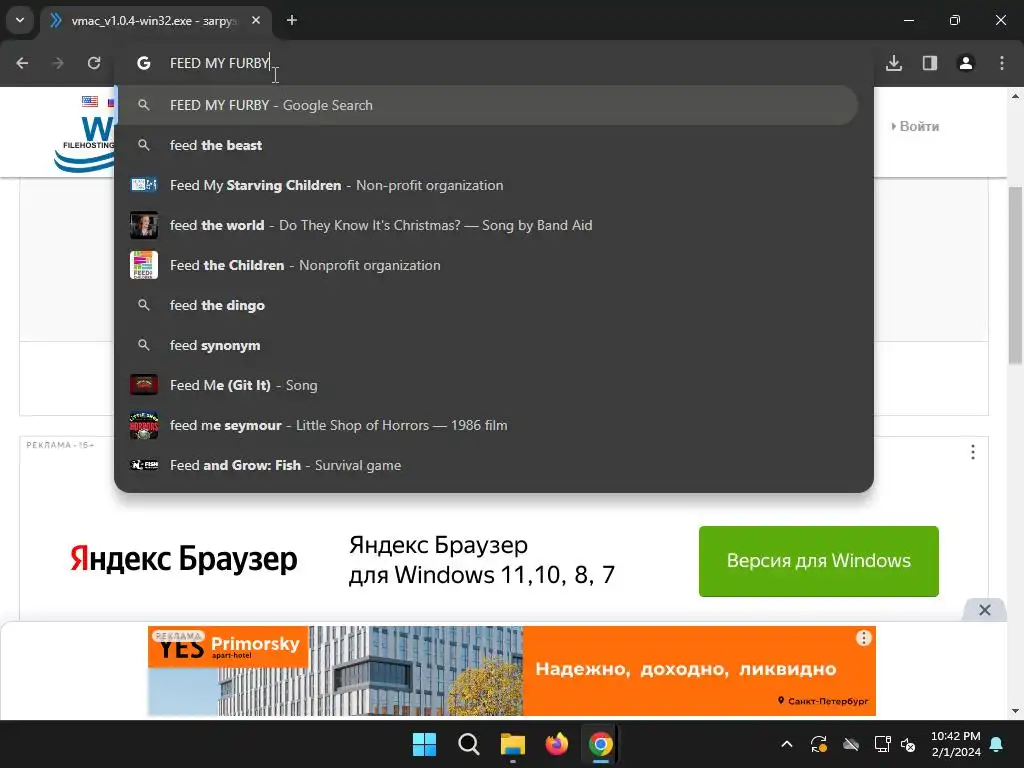The height and width of the screenshot is (768, 1024).
Task: Click the Google icon in address bar
Action: [144, 63]
